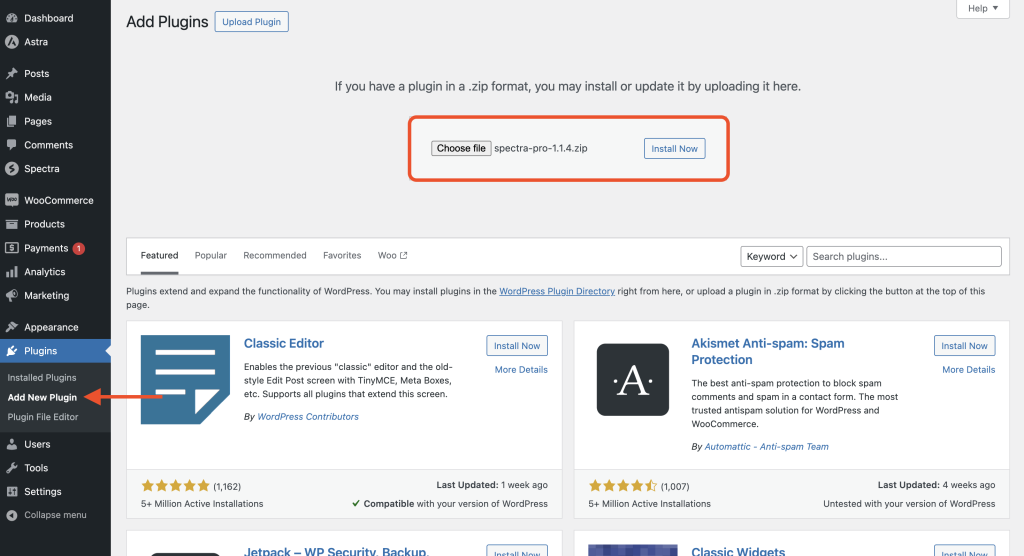Open the Classic Widgets plugin title
The height and width of the screenshot is (556, 1024).
pyautogui.click(x=738, y=551)
